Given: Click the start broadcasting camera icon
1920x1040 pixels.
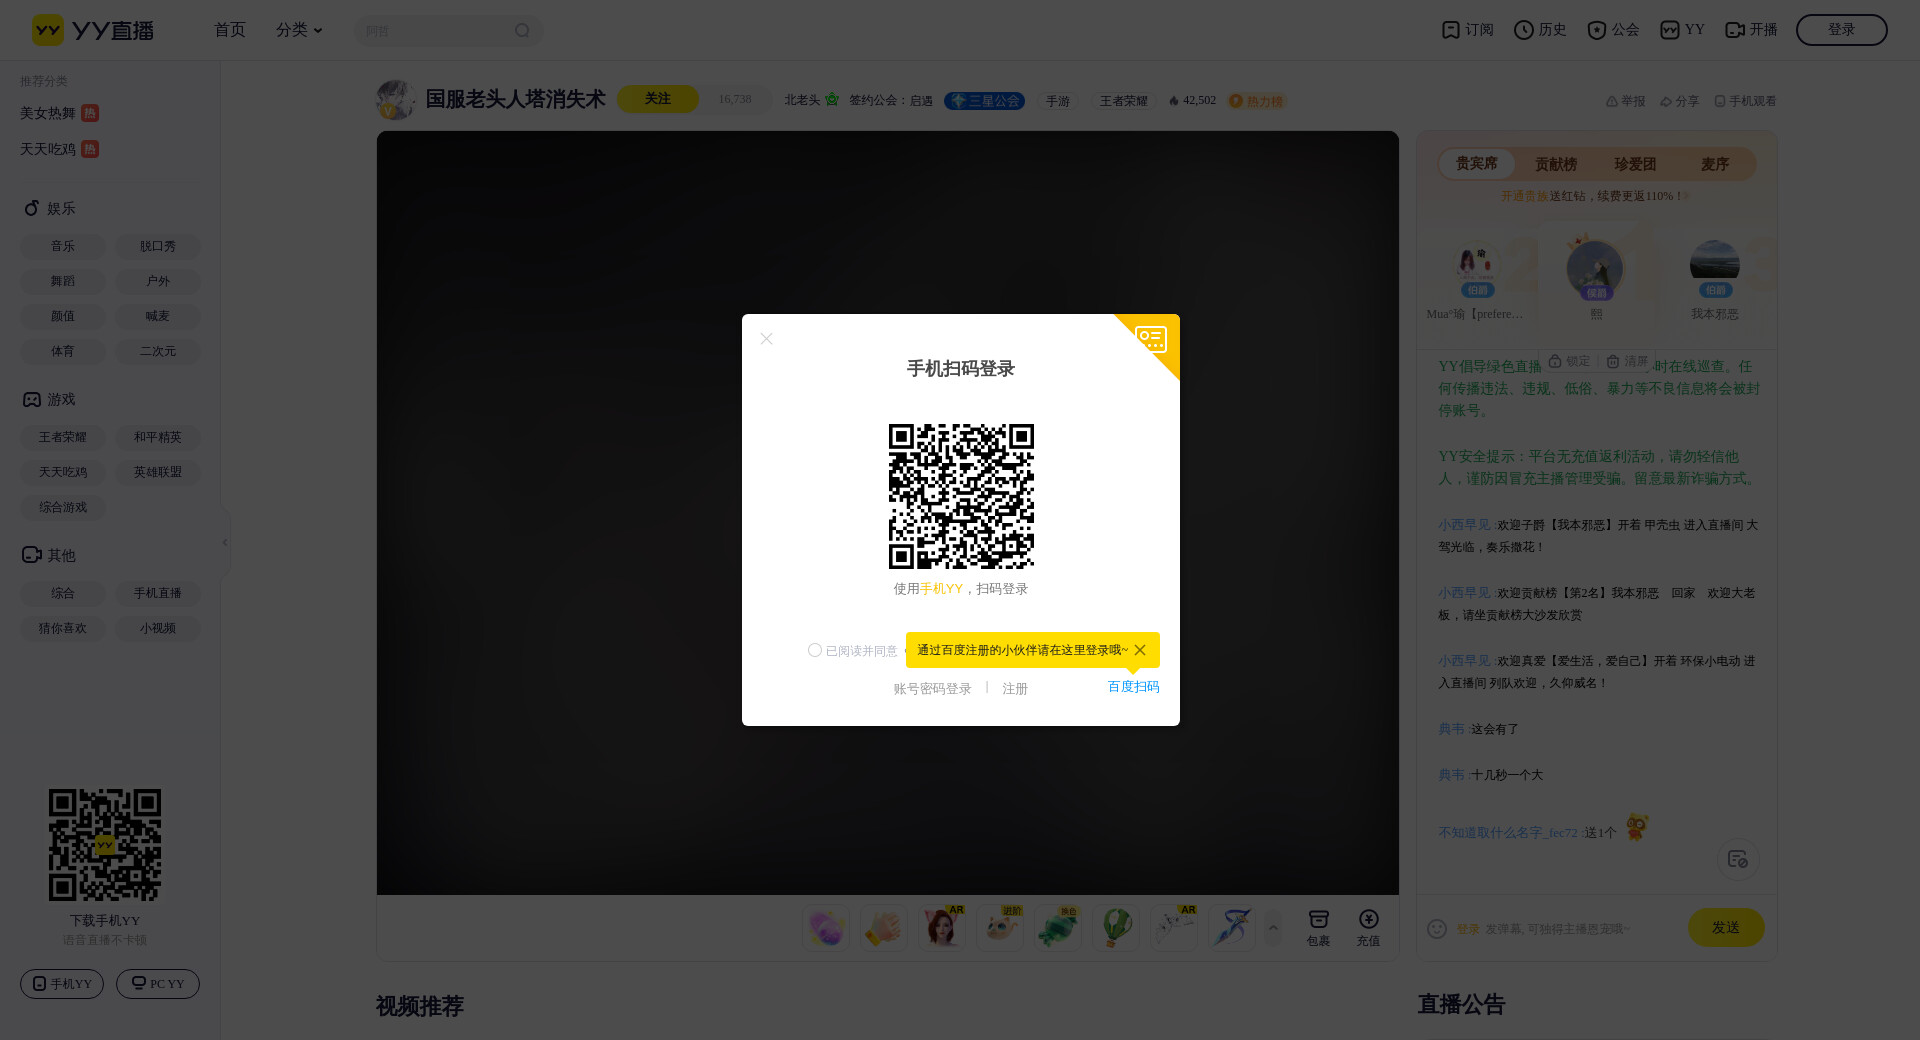Looking at the screenshot, I should click(1735, 30).
